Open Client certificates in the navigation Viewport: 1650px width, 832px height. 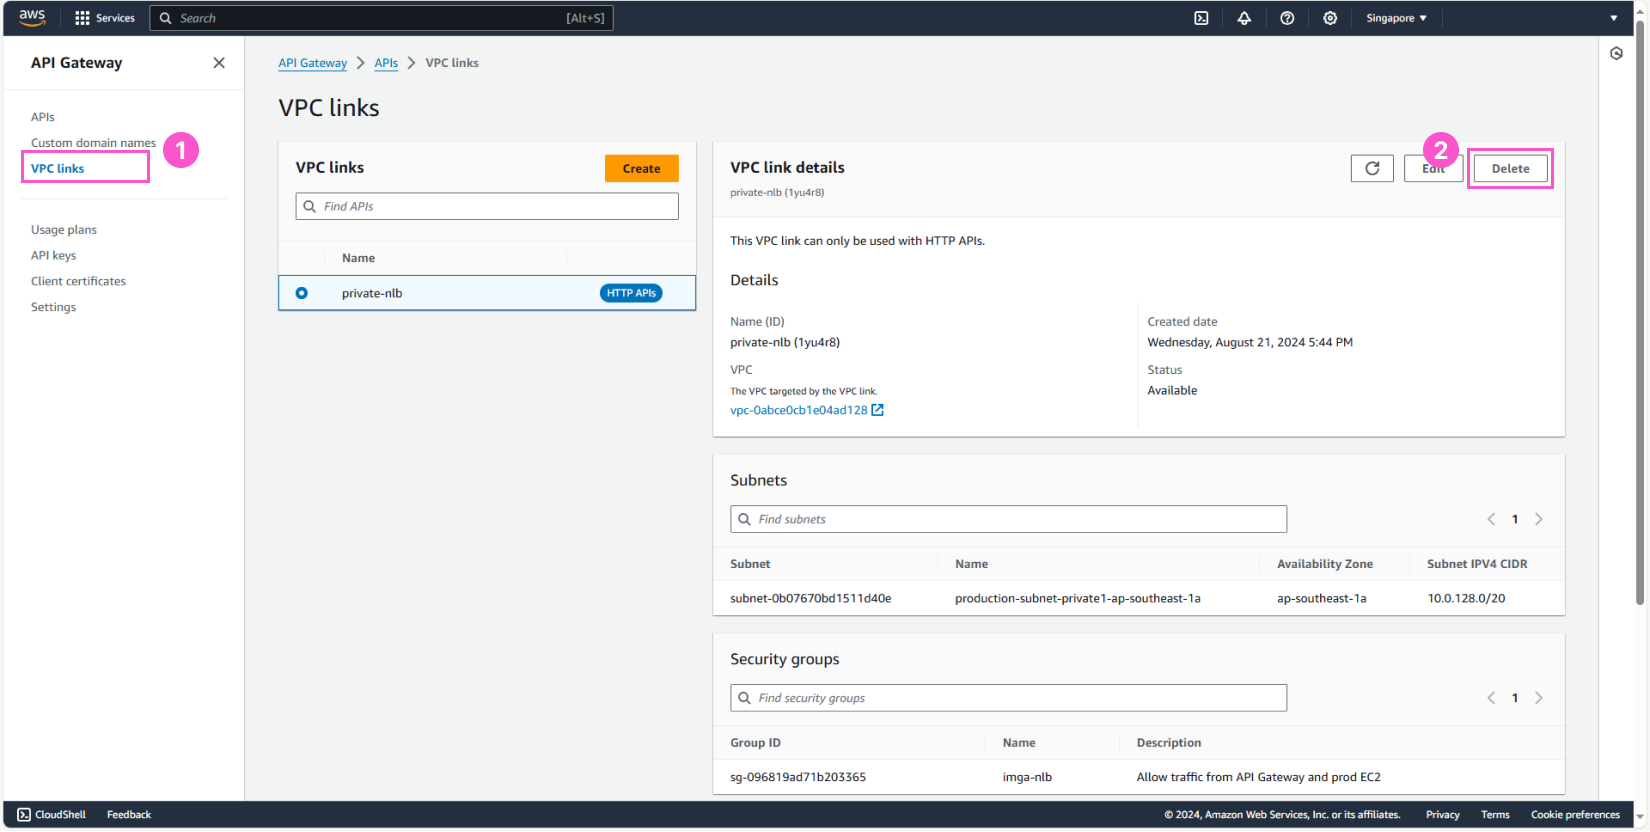coord(79,281)
